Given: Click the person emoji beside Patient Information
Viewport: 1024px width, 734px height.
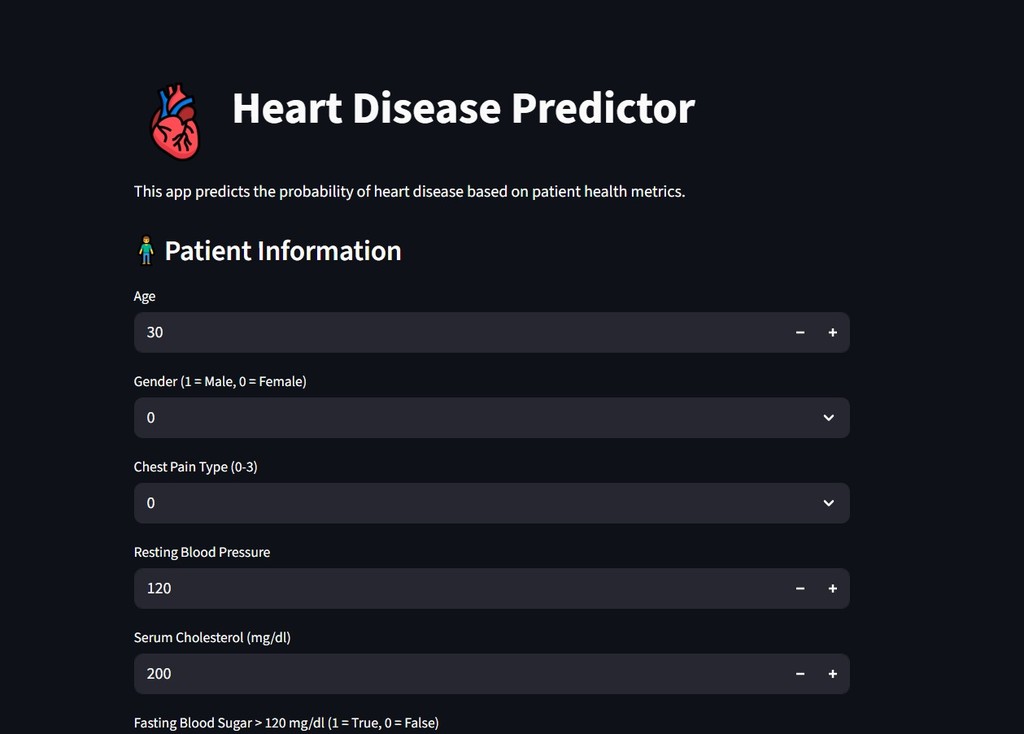Looking at the screenshot, I should [146, 250].
